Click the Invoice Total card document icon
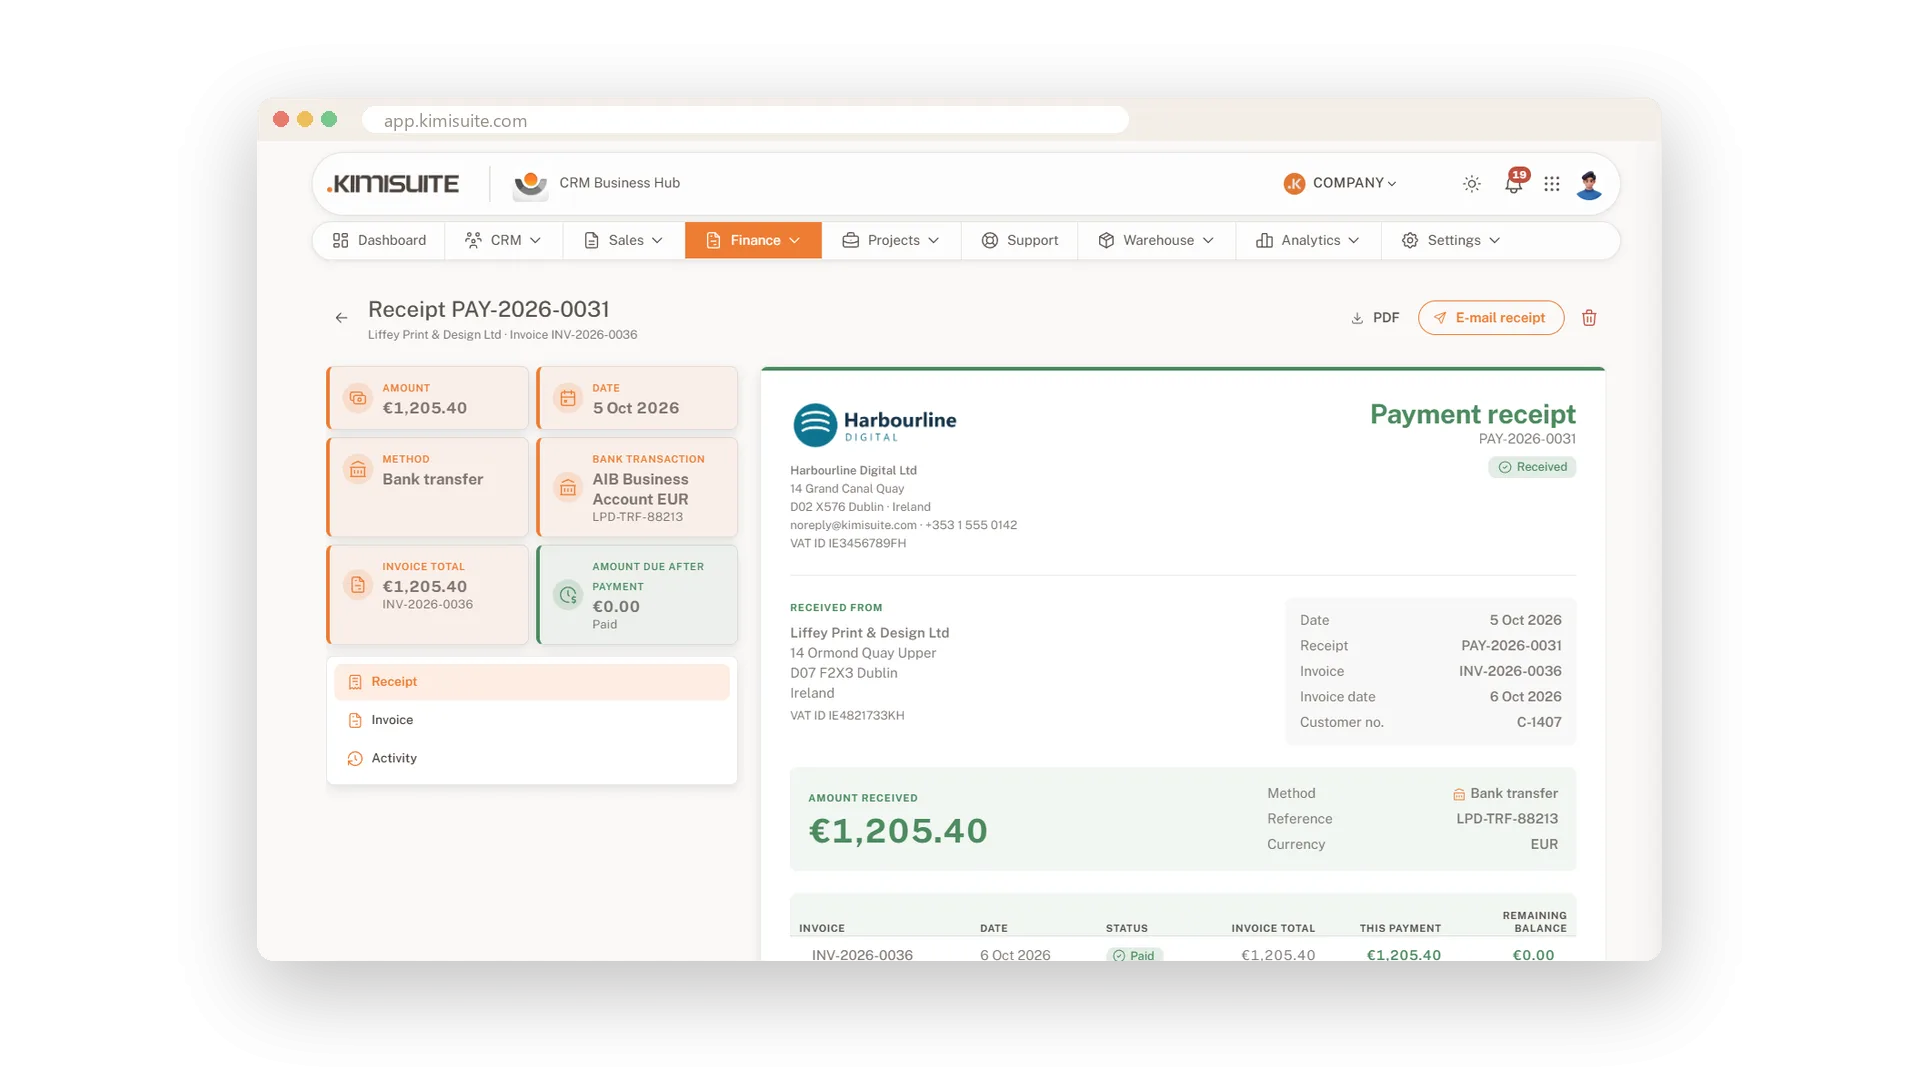This screenshot has width=1920, height=1080. tap(357, 585)
